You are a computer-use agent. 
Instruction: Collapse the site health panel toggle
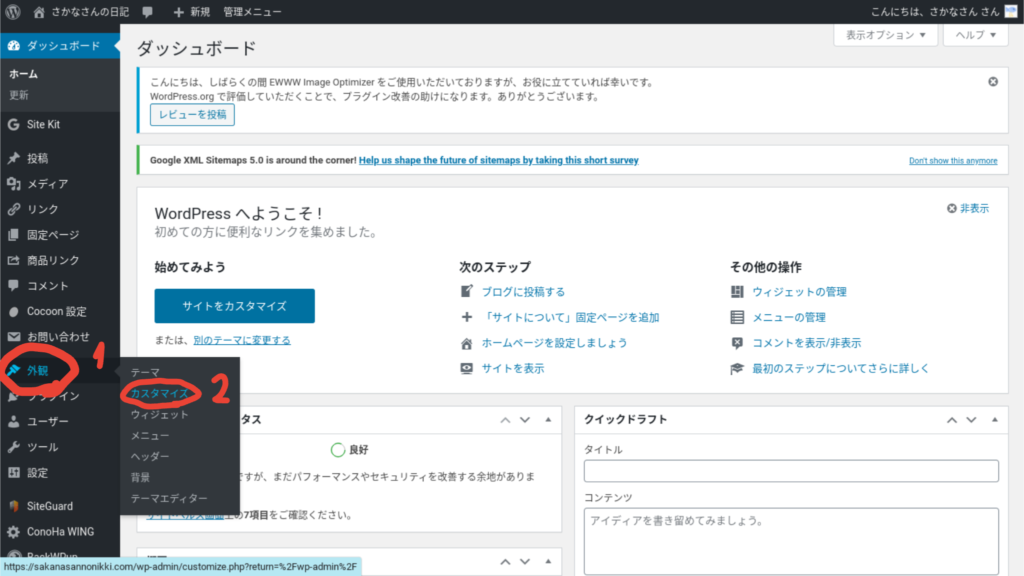[x=548, y=420]
